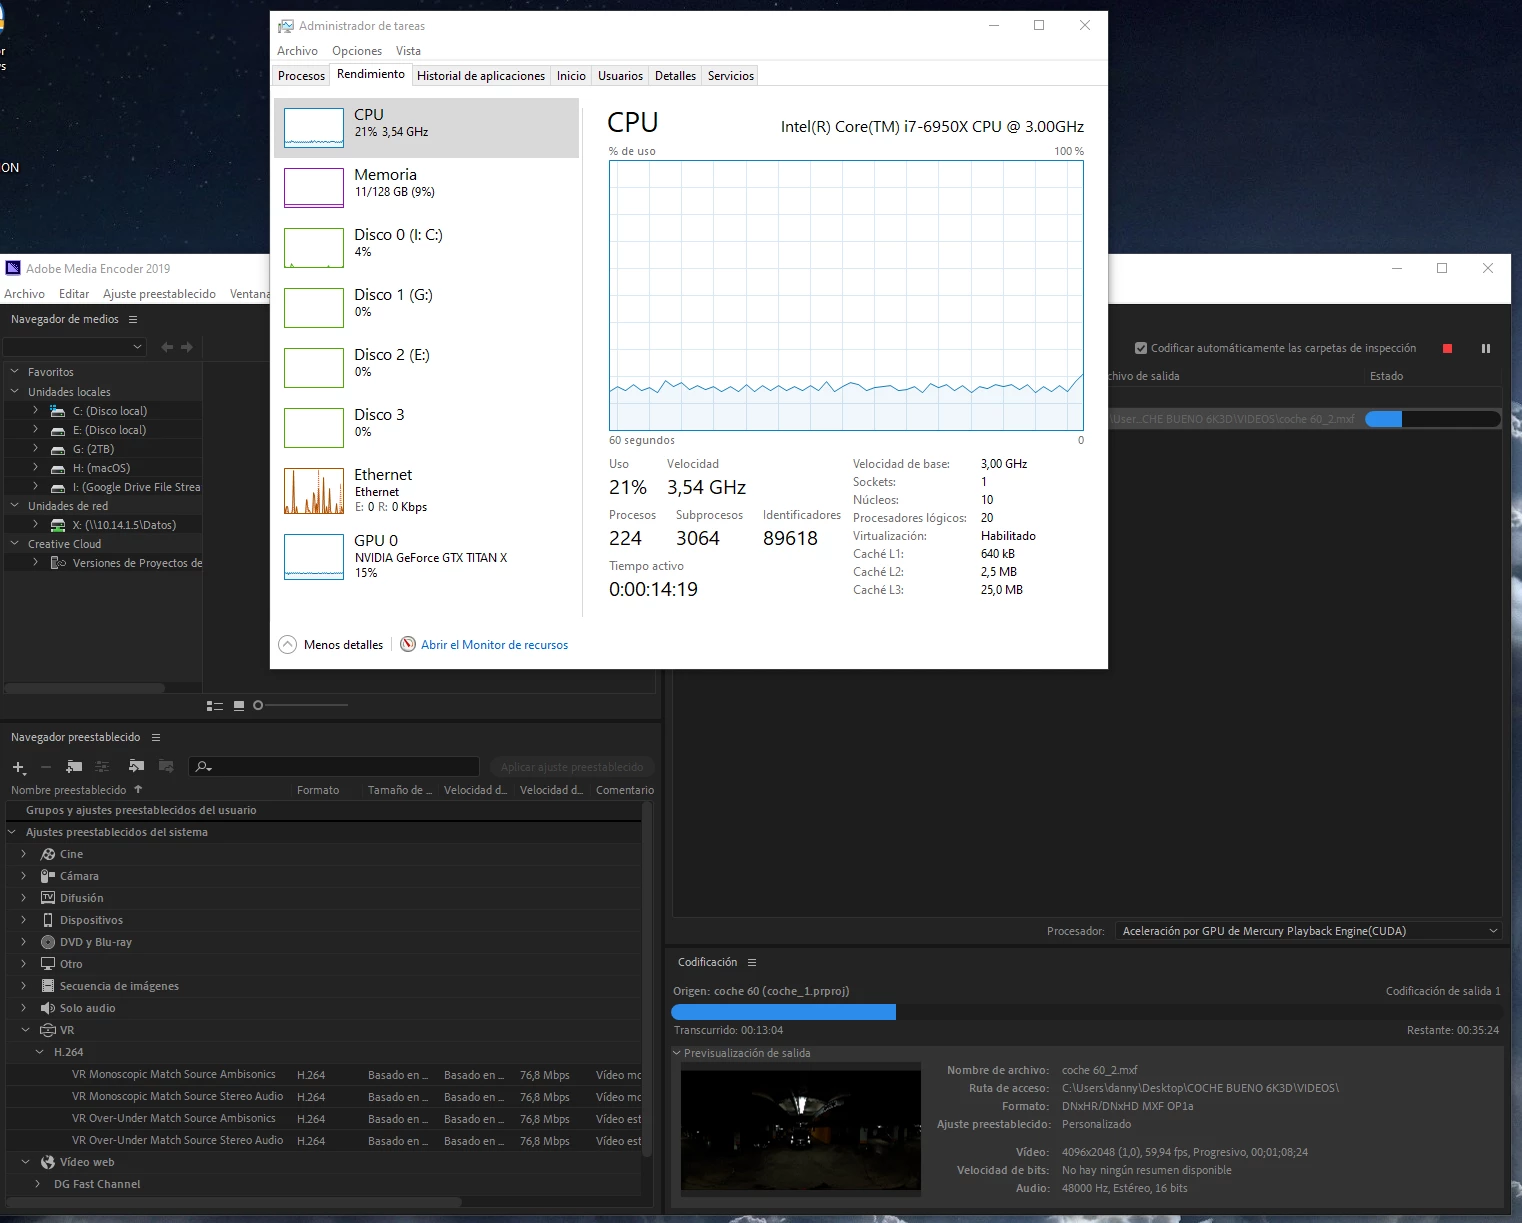Switch media browser to list view
The image size is (1522, 1223).
[x=215, y=706]
